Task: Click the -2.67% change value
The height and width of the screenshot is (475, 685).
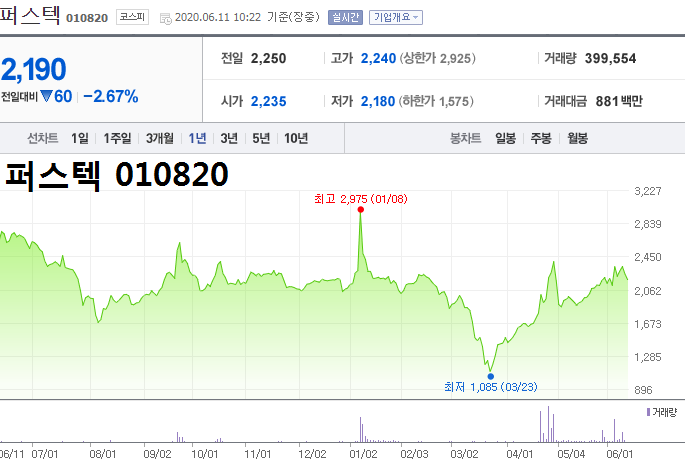Action: 111,97
